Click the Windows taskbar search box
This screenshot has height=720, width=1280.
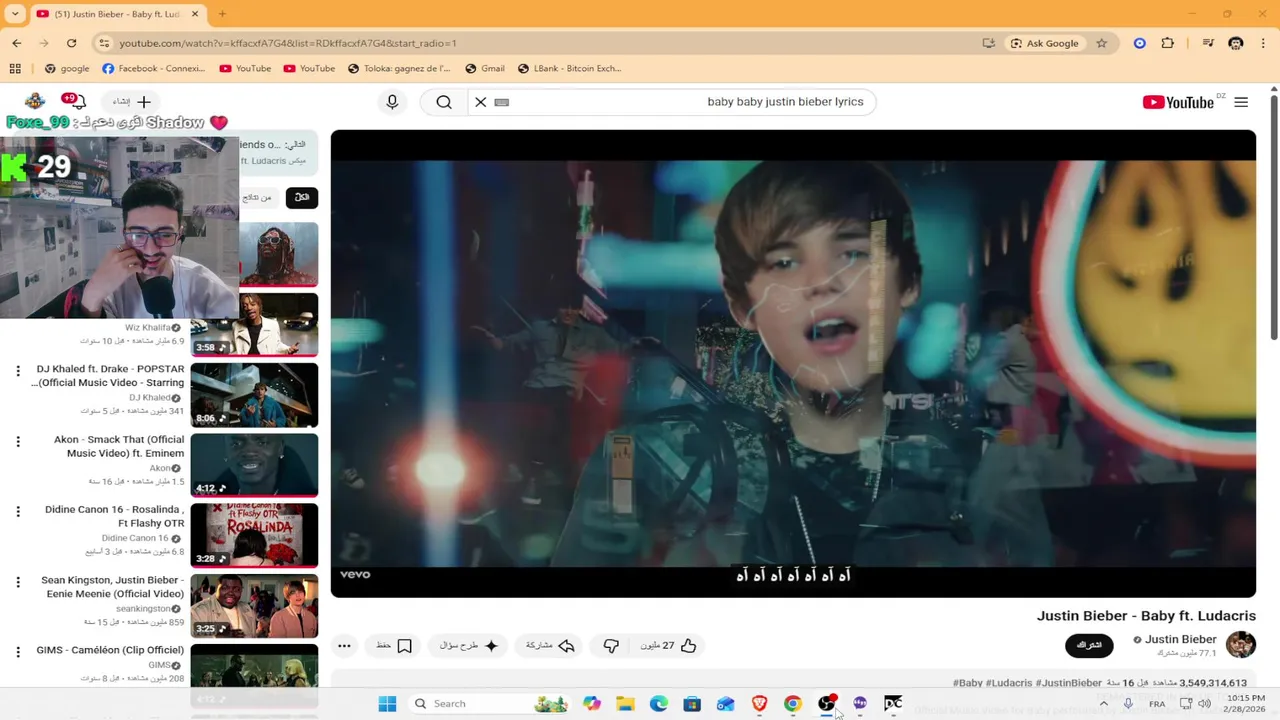490,704
